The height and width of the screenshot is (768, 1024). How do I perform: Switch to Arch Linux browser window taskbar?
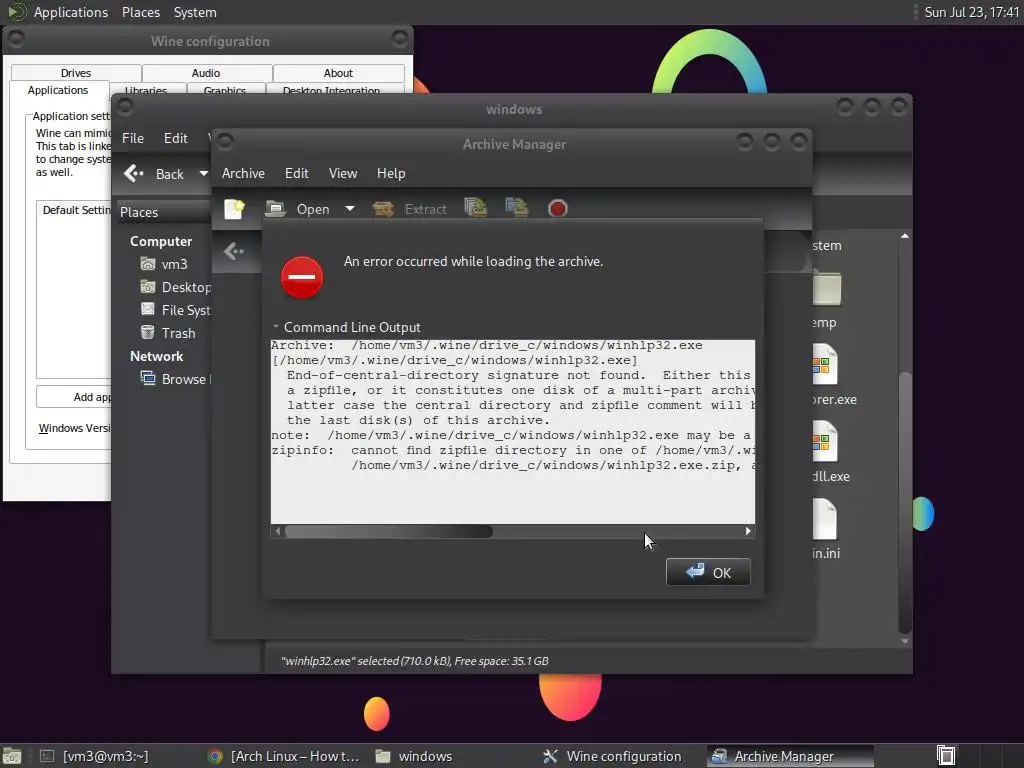pos(283,756)
